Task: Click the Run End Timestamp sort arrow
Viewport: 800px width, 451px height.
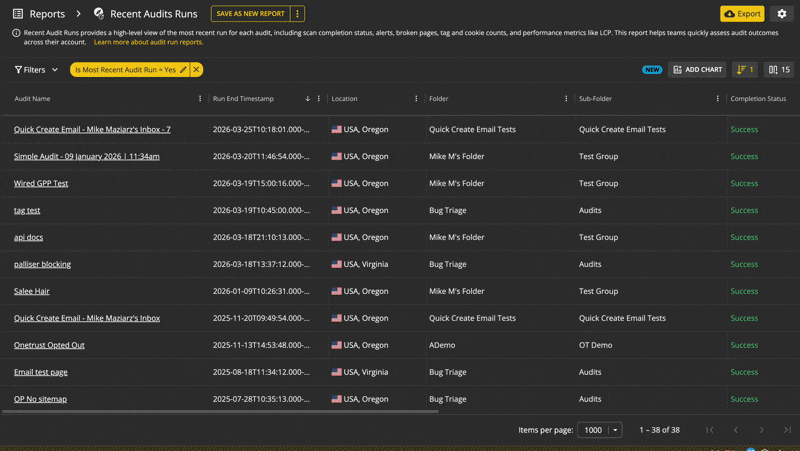Action: (308, 99)
